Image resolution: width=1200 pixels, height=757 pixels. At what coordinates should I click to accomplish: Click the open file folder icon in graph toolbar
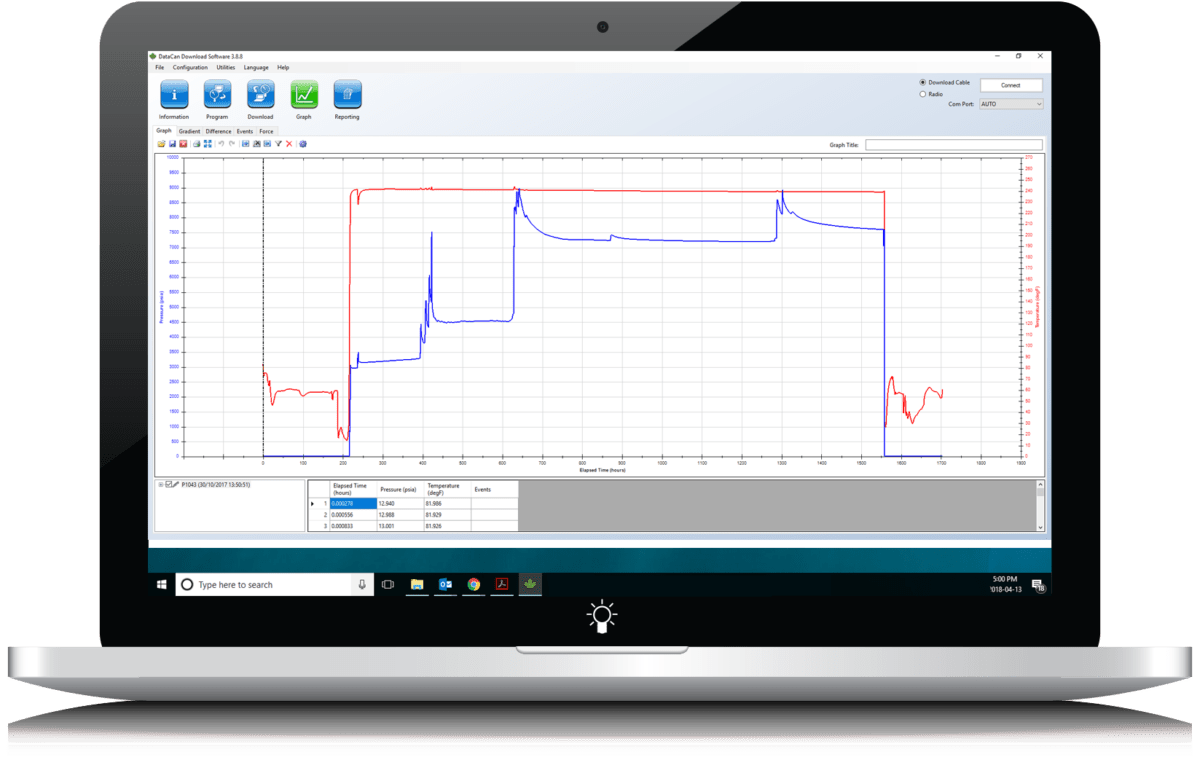pos(160,144)
